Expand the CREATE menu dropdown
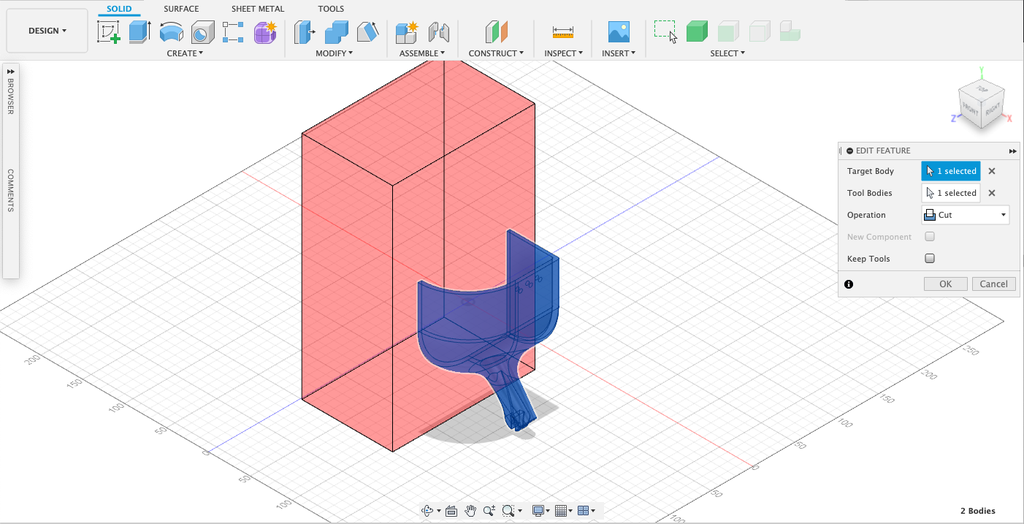Screen dimensions: 1024x524 (185, 54)
